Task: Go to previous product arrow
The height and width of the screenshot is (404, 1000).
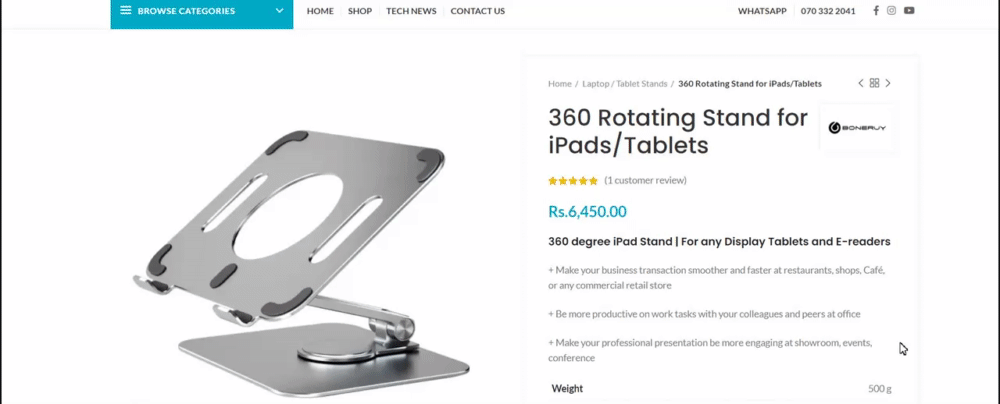Action: 860,83
